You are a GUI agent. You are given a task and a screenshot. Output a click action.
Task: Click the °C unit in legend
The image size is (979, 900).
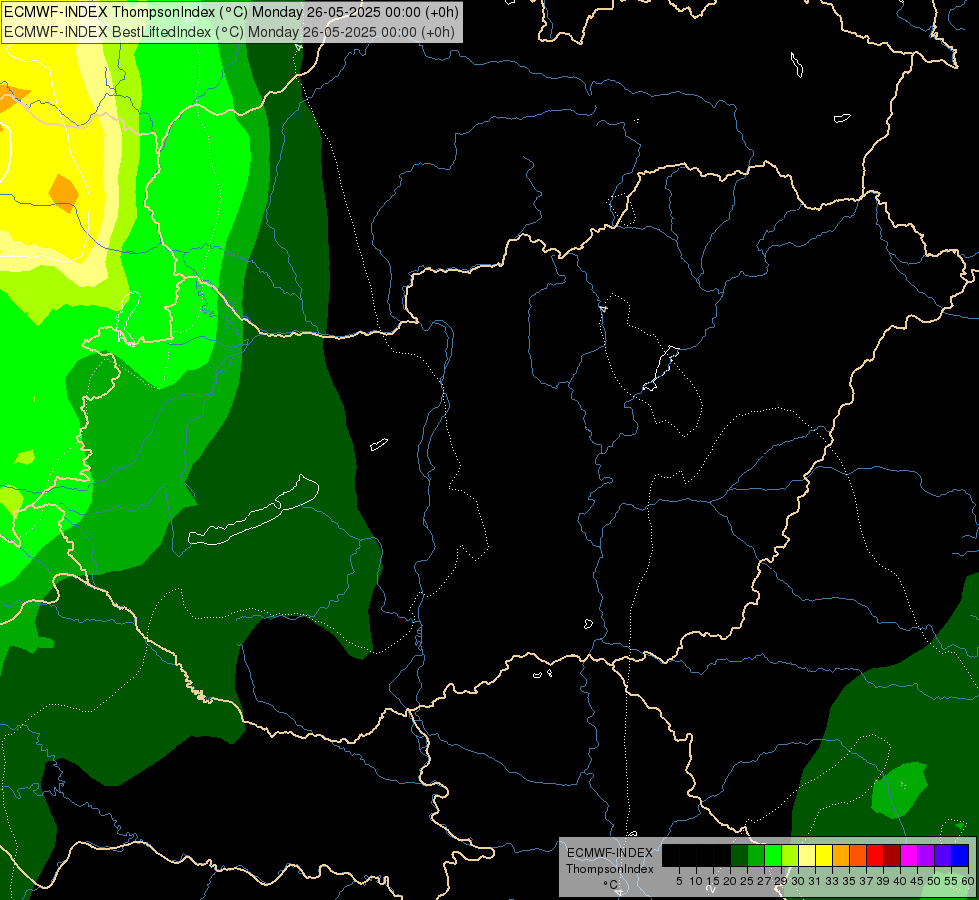click(x=611, y=885)
